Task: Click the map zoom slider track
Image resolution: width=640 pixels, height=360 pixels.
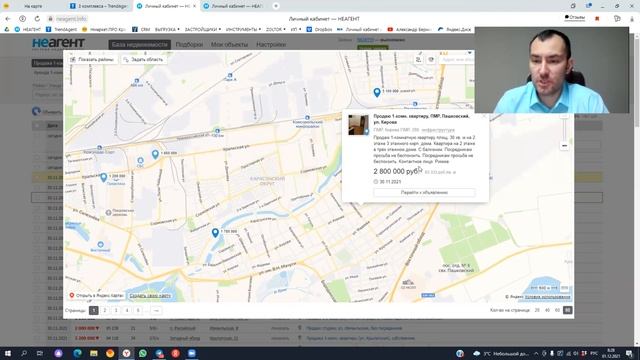Action: (x=564, y=129)
